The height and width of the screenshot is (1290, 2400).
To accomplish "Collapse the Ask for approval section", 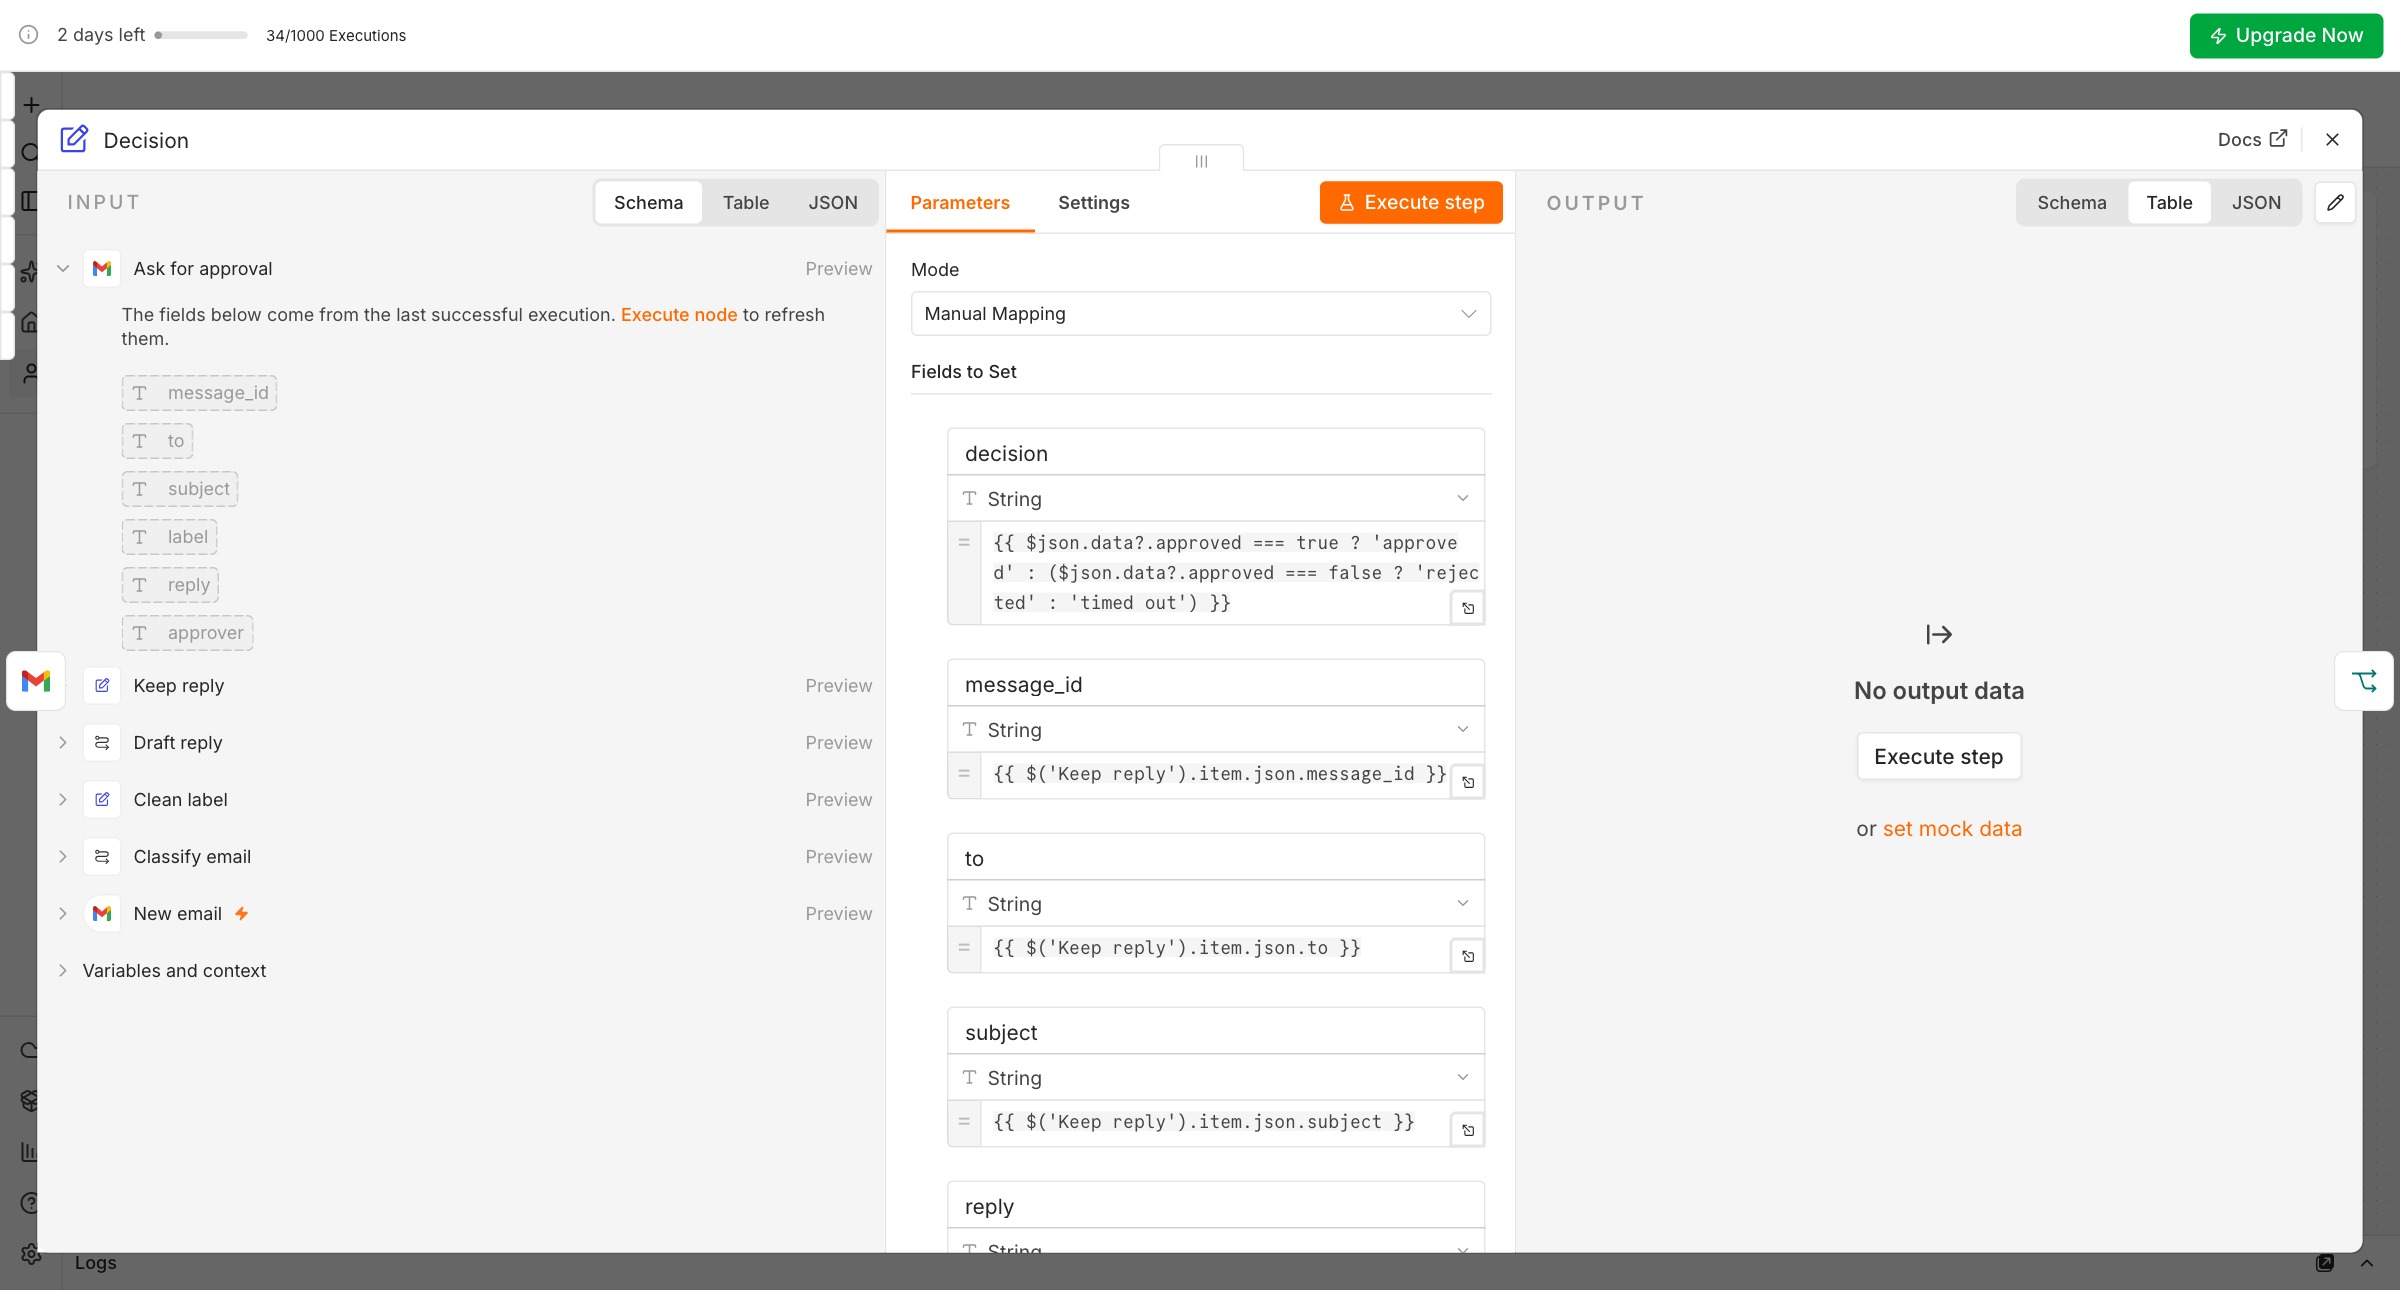I will click(63, 268).
